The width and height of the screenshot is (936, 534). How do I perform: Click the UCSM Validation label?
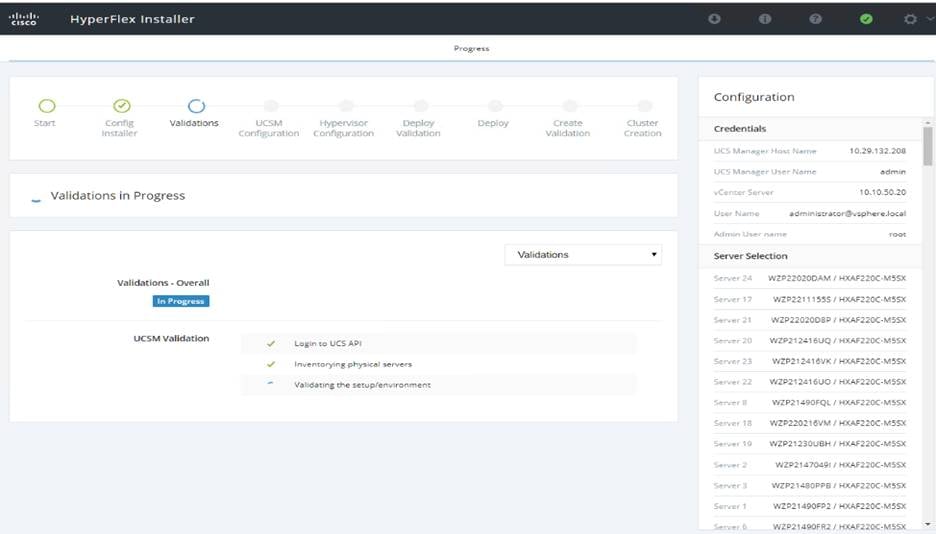(x=171, y=338)
